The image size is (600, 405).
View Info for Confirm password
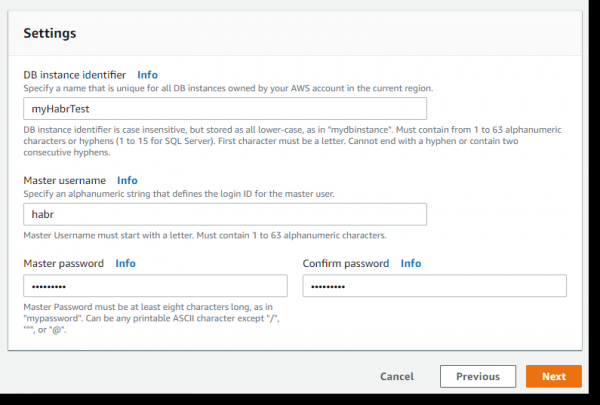[411, 263]
